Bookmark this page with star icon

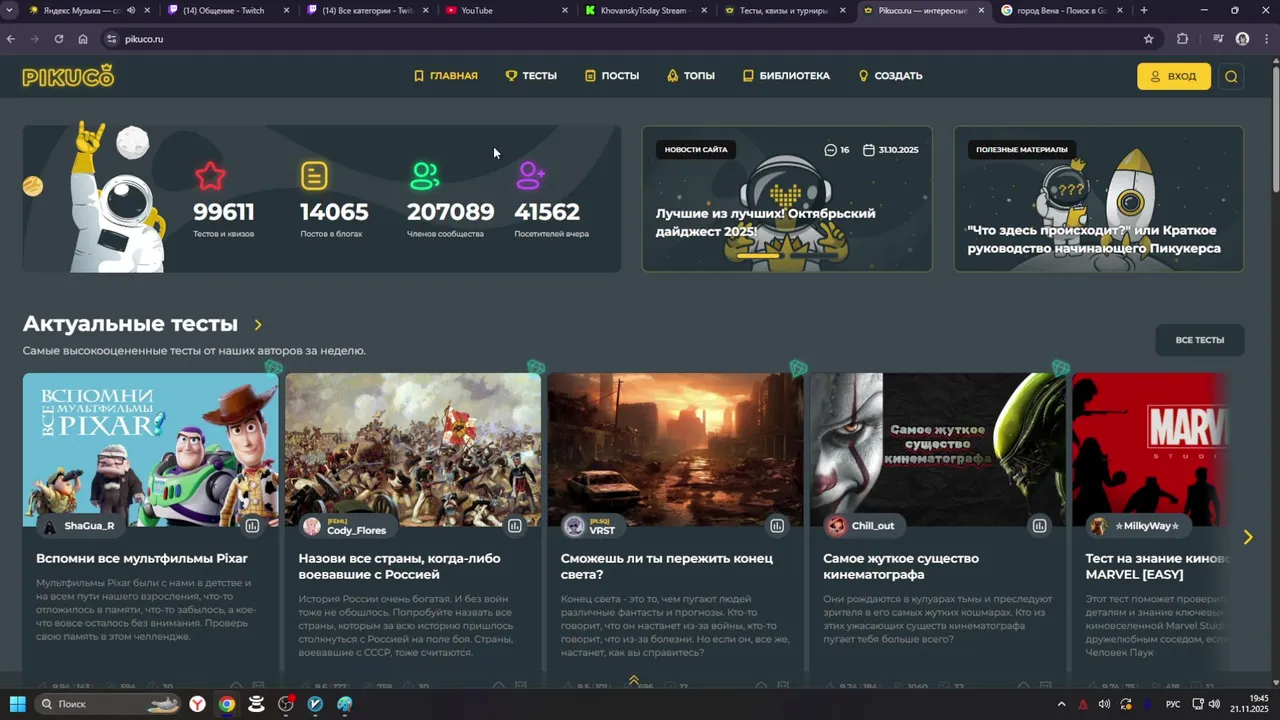(1149, 39)
